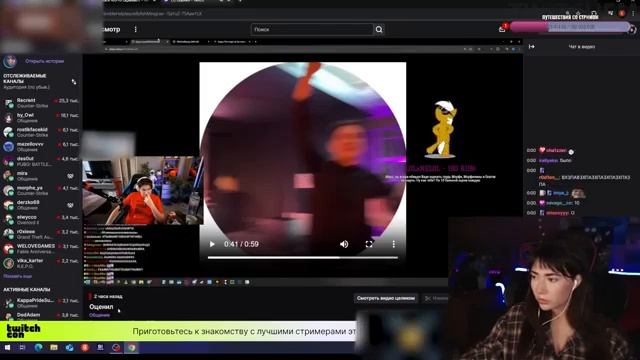The width and height of the screenshot is (640, 360).
Task: Click the streamer webcam thumbnail in clip
Action: click(x=143, y=191)
